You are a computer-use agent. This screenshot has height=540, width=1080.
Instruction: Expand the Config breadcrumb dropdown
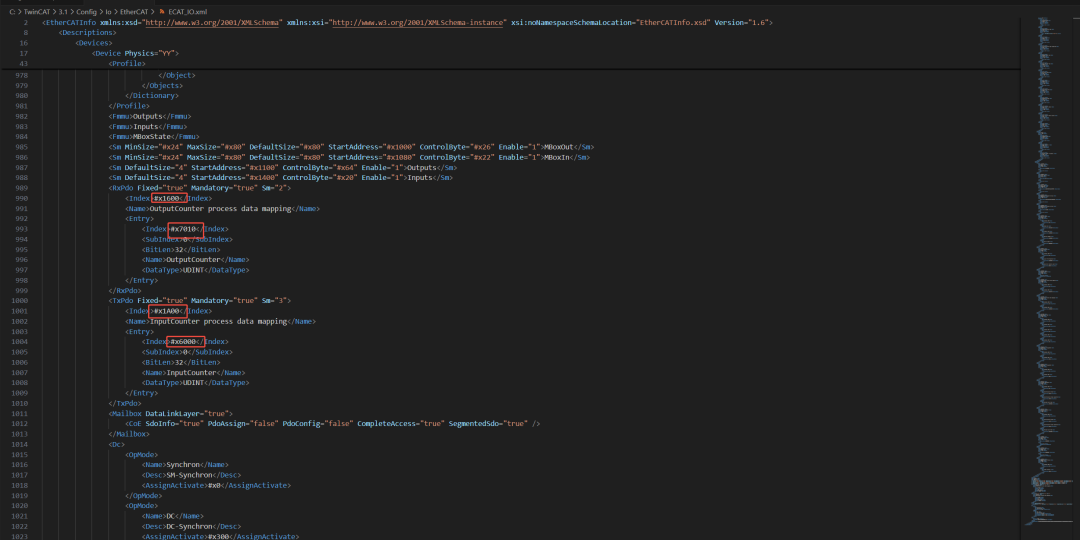tap(87, 11)
